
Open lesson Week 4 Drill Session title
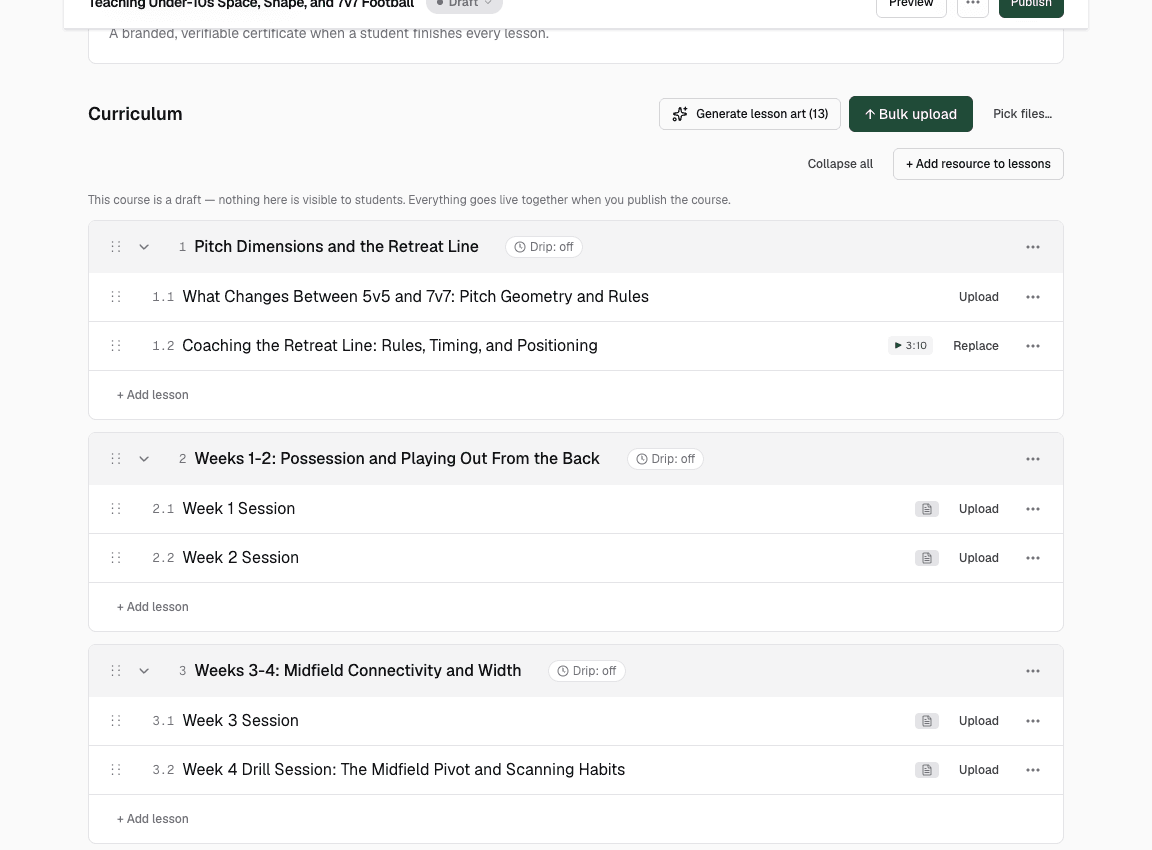pos(403,770)
